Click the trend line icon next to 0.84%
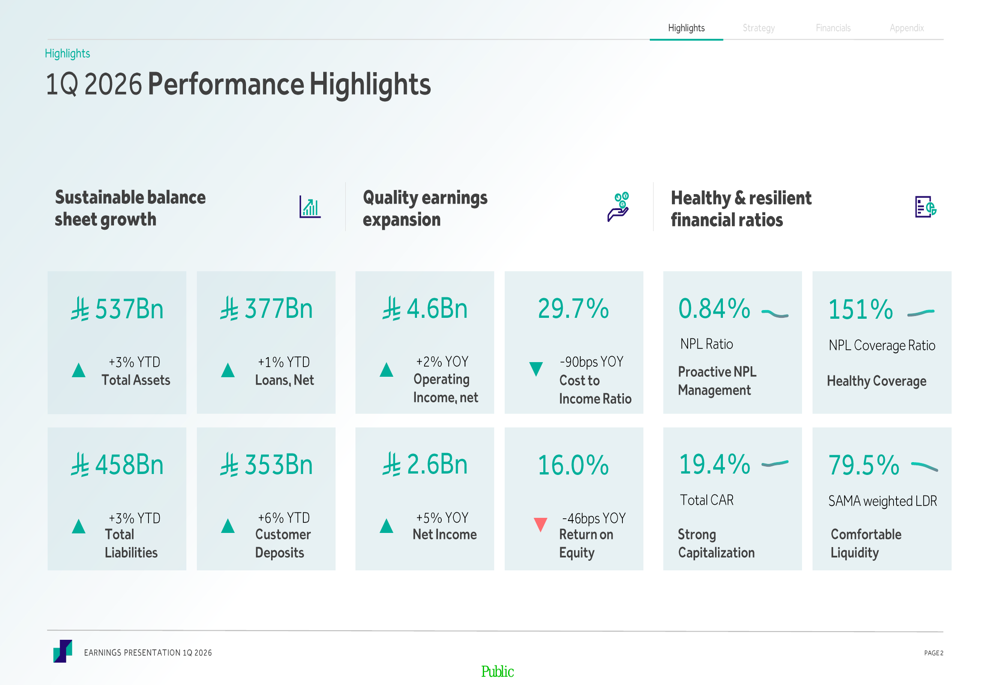 pyautogui.click(x=775, y=314)
